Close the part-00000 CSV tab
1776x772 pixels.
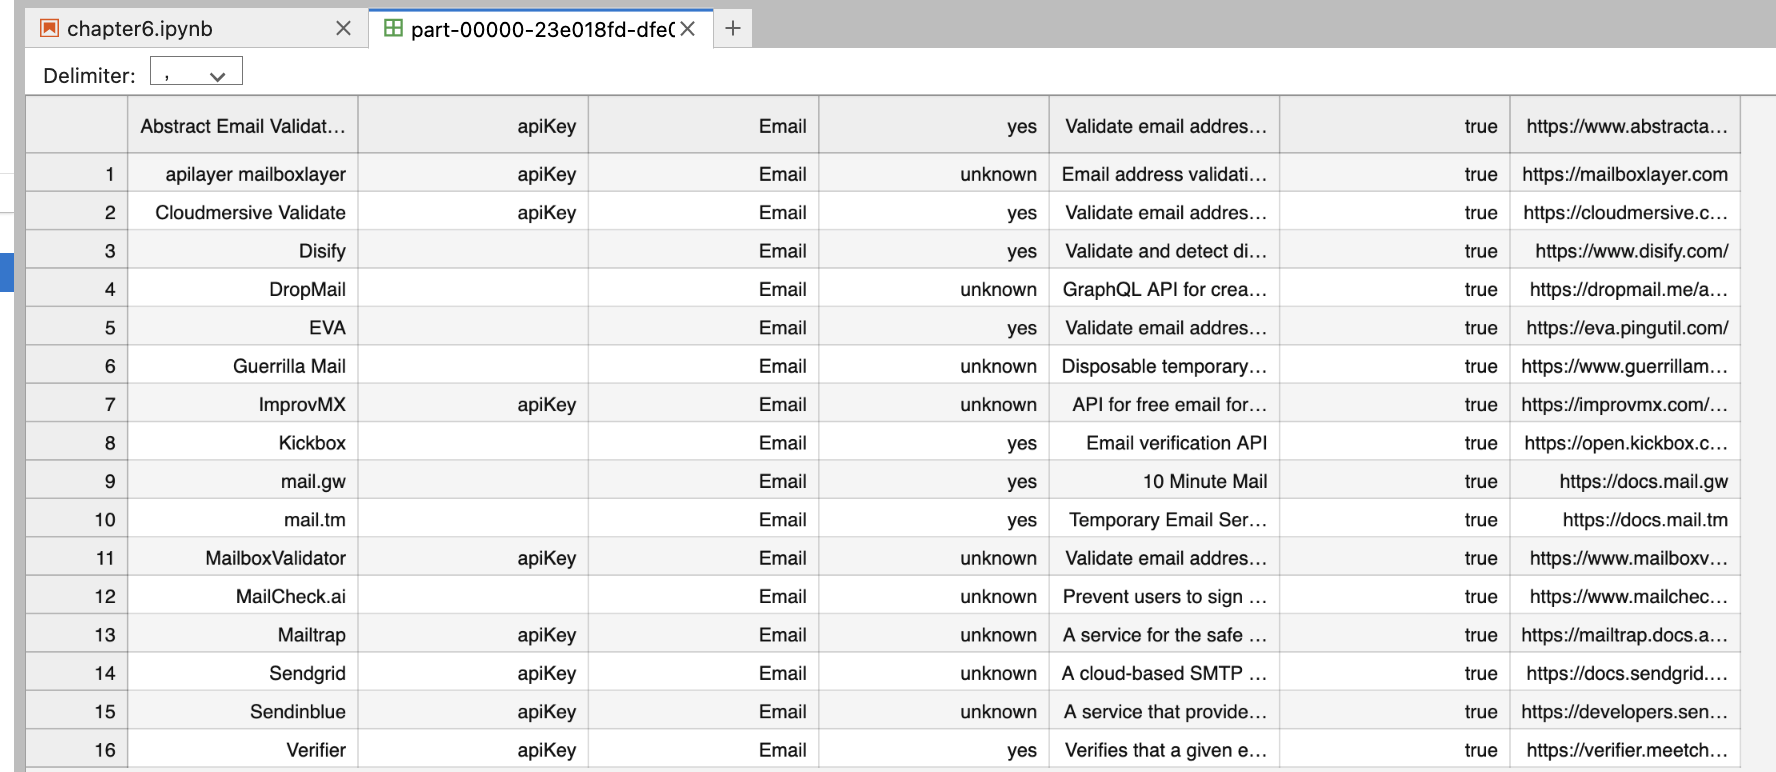688,29
